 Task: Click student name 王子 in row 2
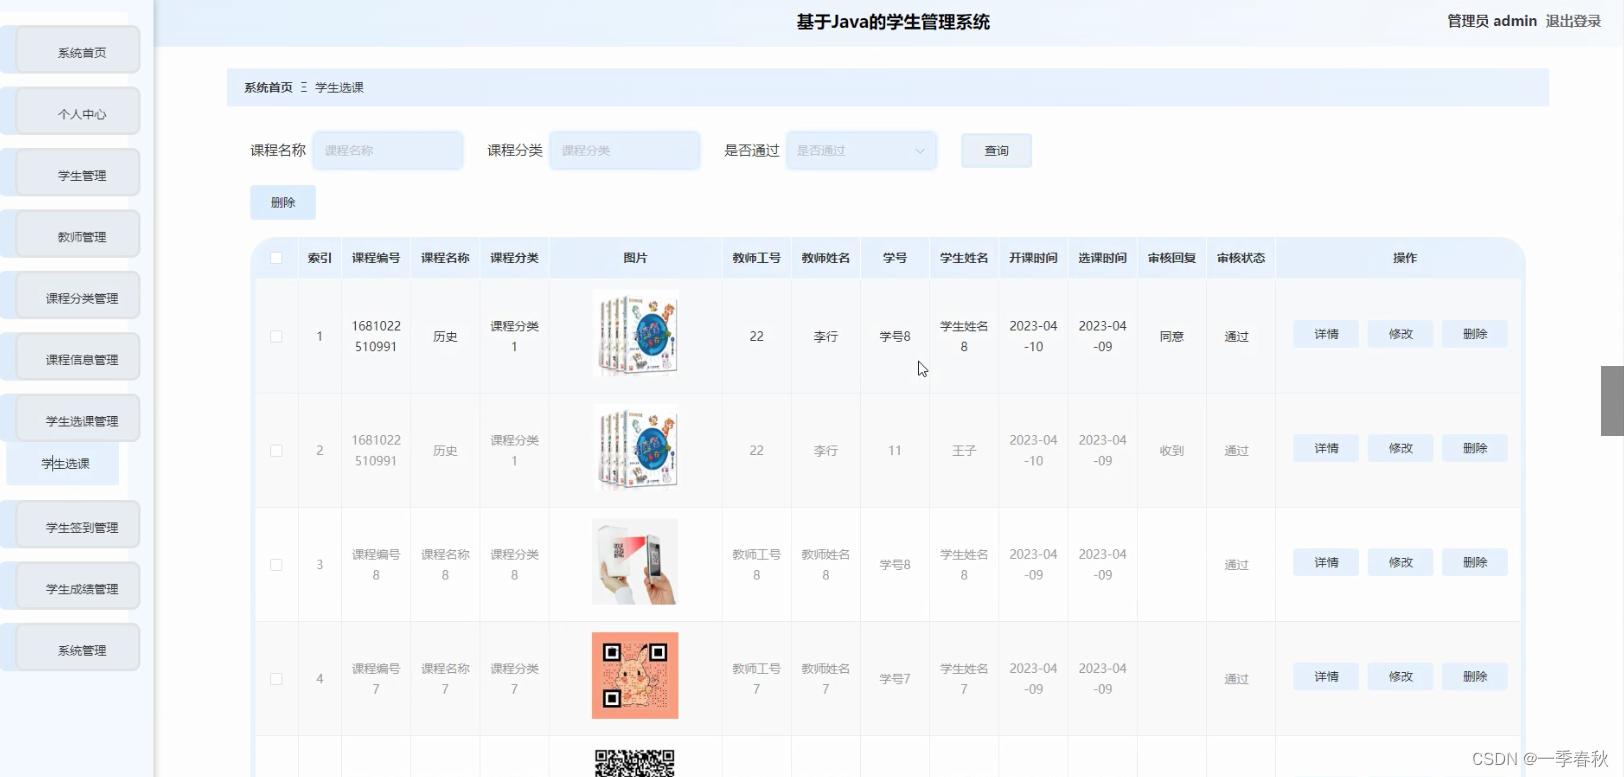coord(964,451)
